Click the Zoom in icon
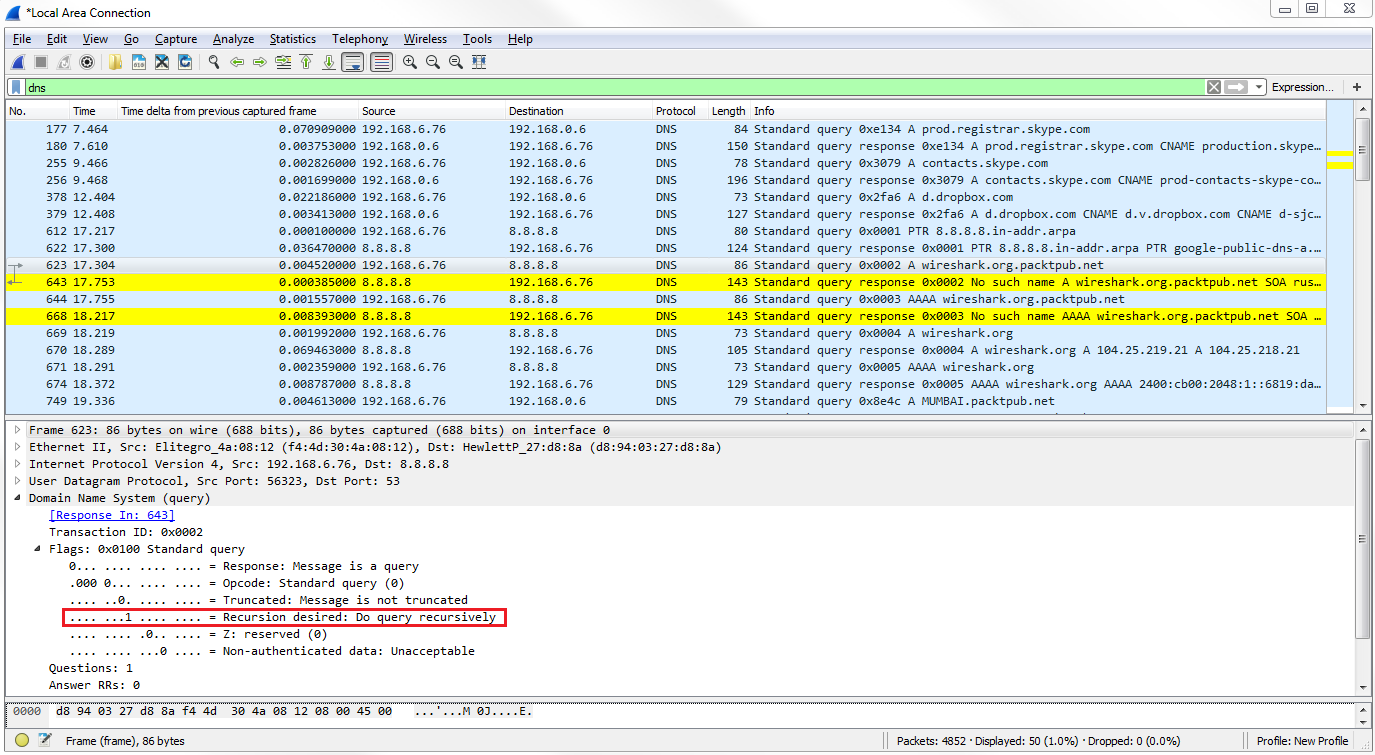1375x755 pixels. pos(410,62)
